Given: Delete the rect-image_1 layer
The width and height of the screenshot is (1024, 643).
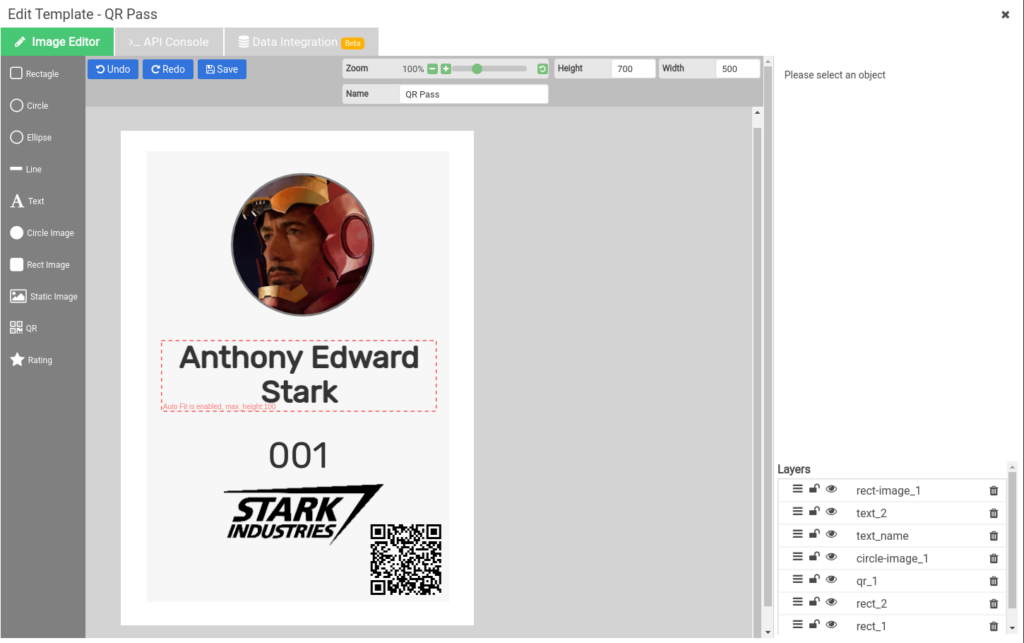Looking at the screenshot, I should click(x=993, y=491).
